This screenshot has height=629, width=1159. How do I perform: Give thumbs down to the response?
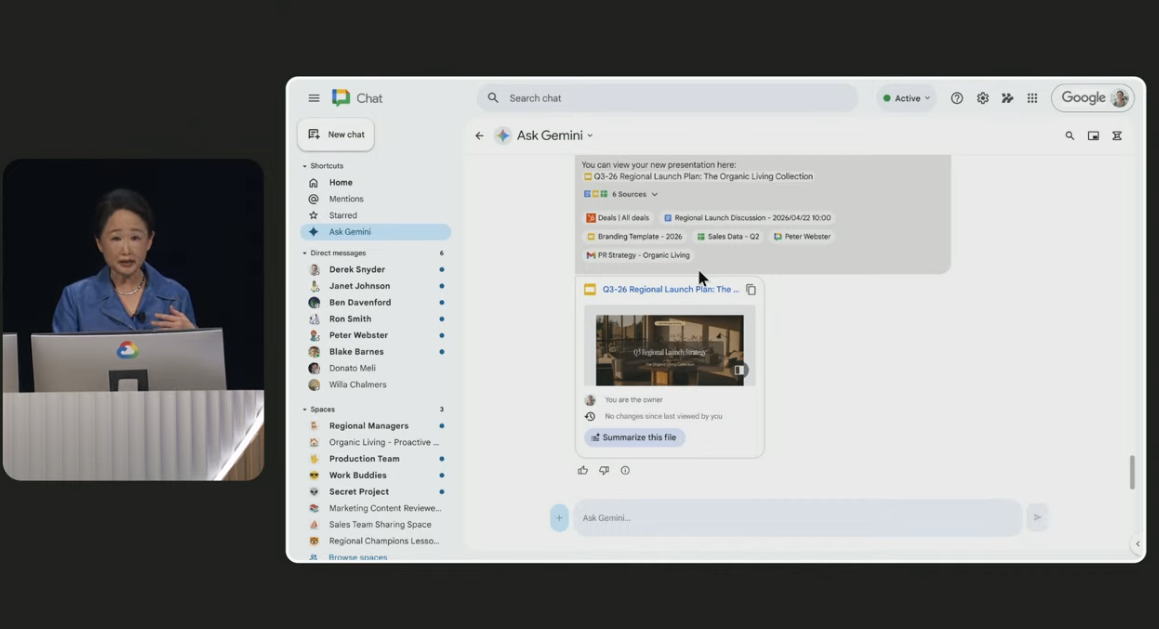pos(604,470)
